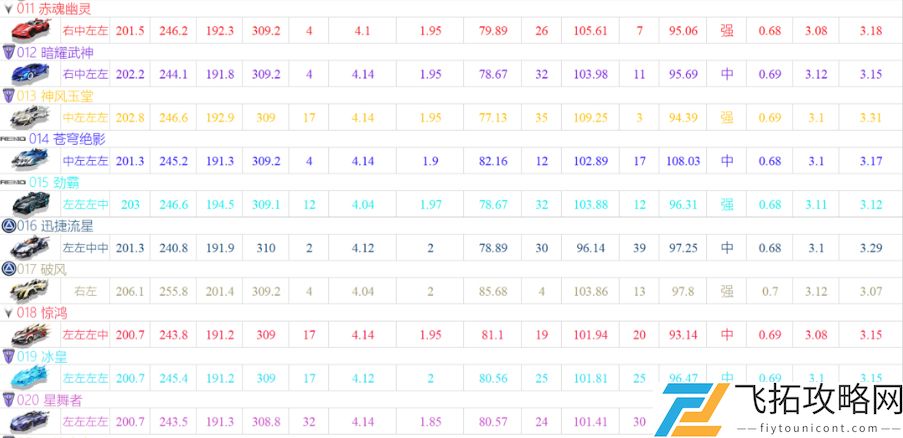
Task: Open the 011 赤魂幽灵 title
Action: coord(53,9)
